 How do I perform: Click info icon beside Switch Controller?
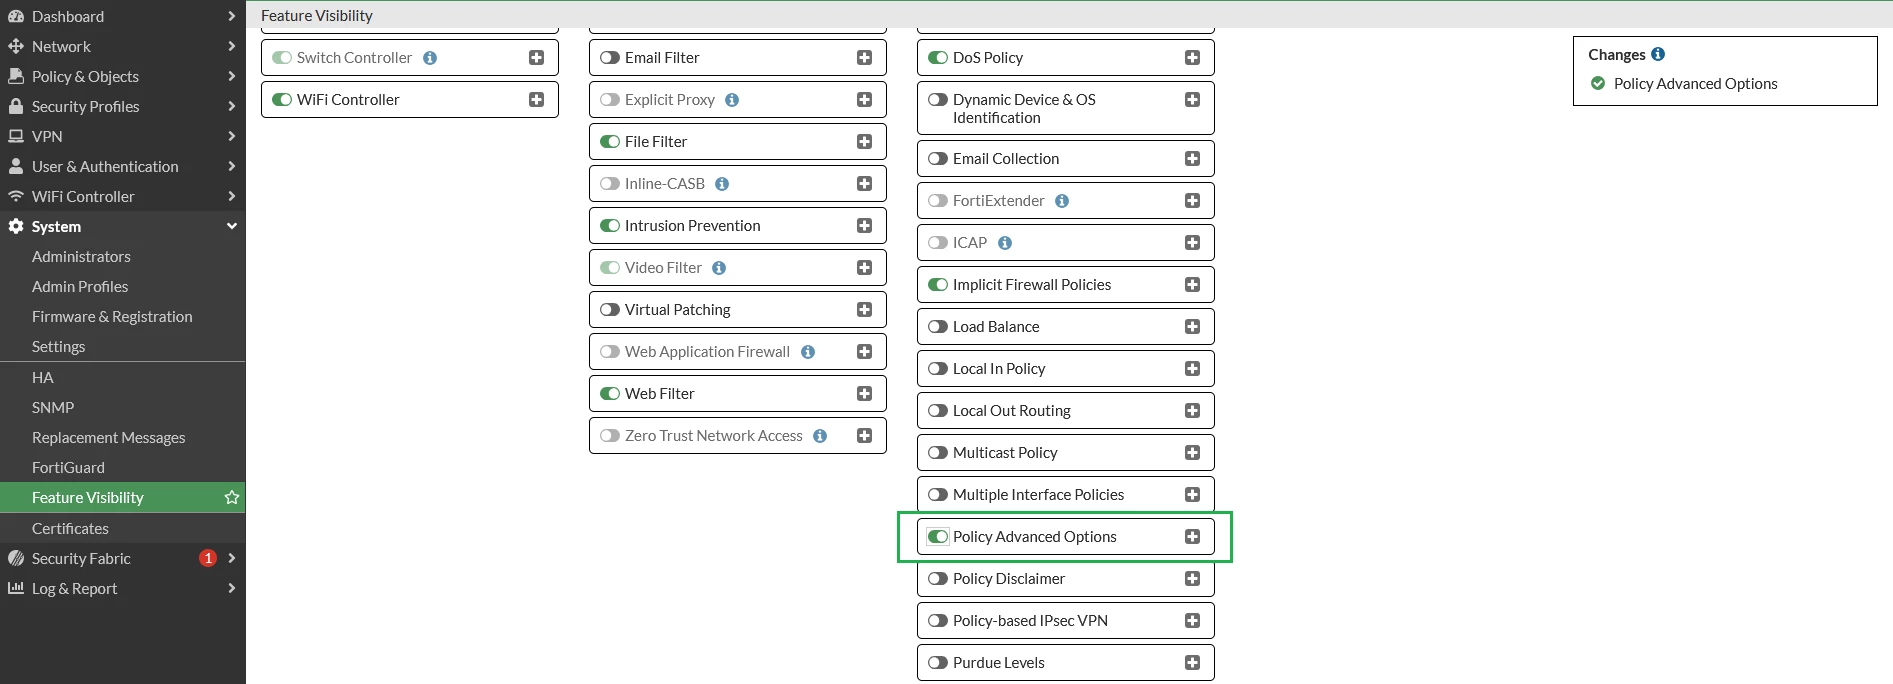pos(430,58)
